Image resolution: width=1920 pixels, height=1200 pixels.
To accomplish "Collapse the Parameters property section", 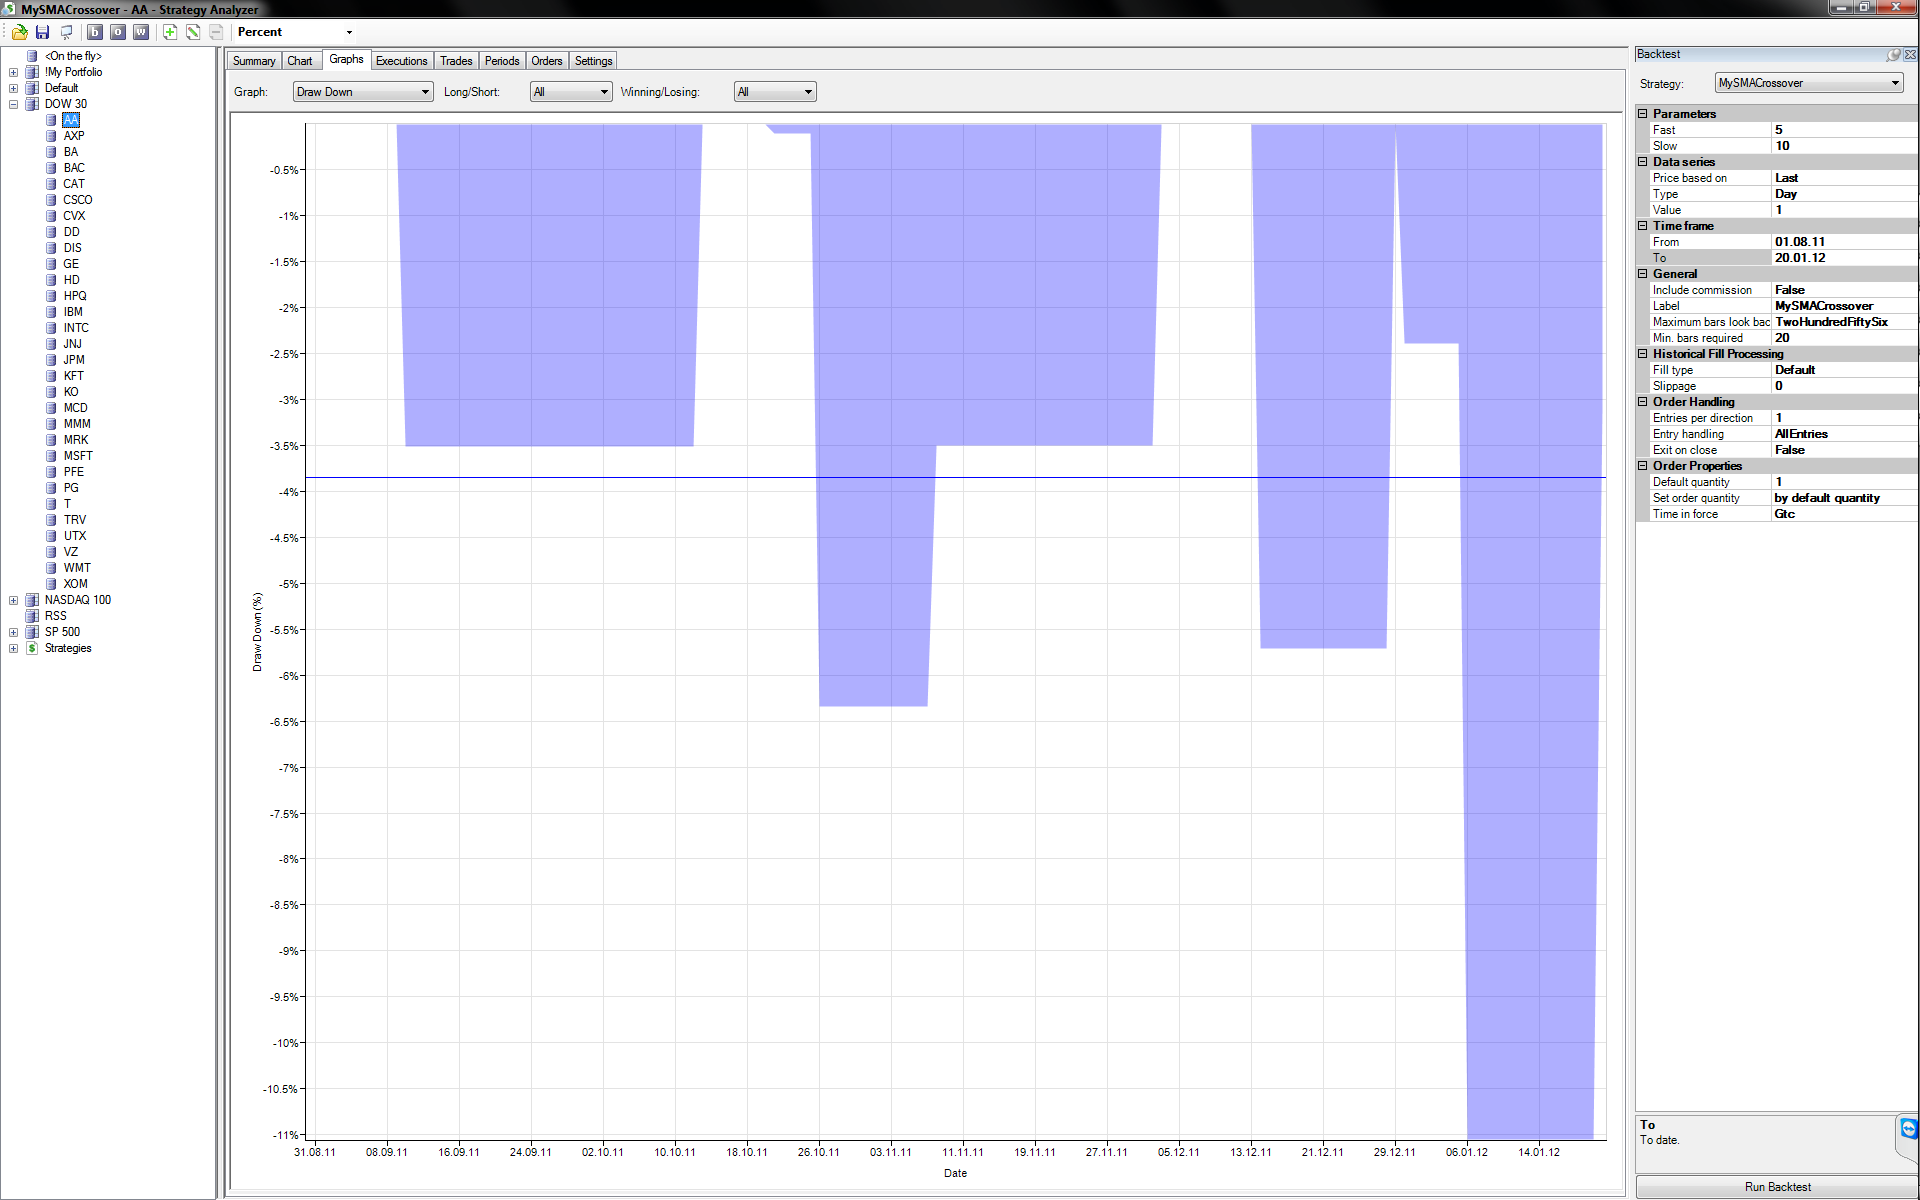I will [1643, 114].
